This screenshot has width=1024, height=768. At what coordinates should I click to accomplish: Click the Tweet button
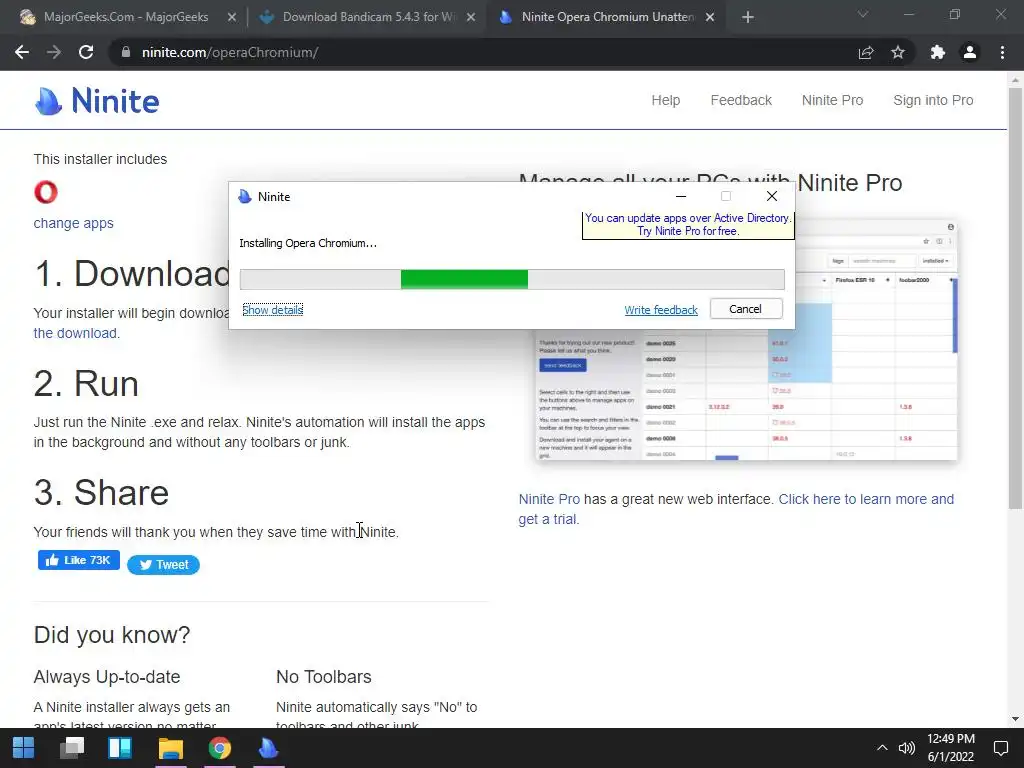click(163, 565)
